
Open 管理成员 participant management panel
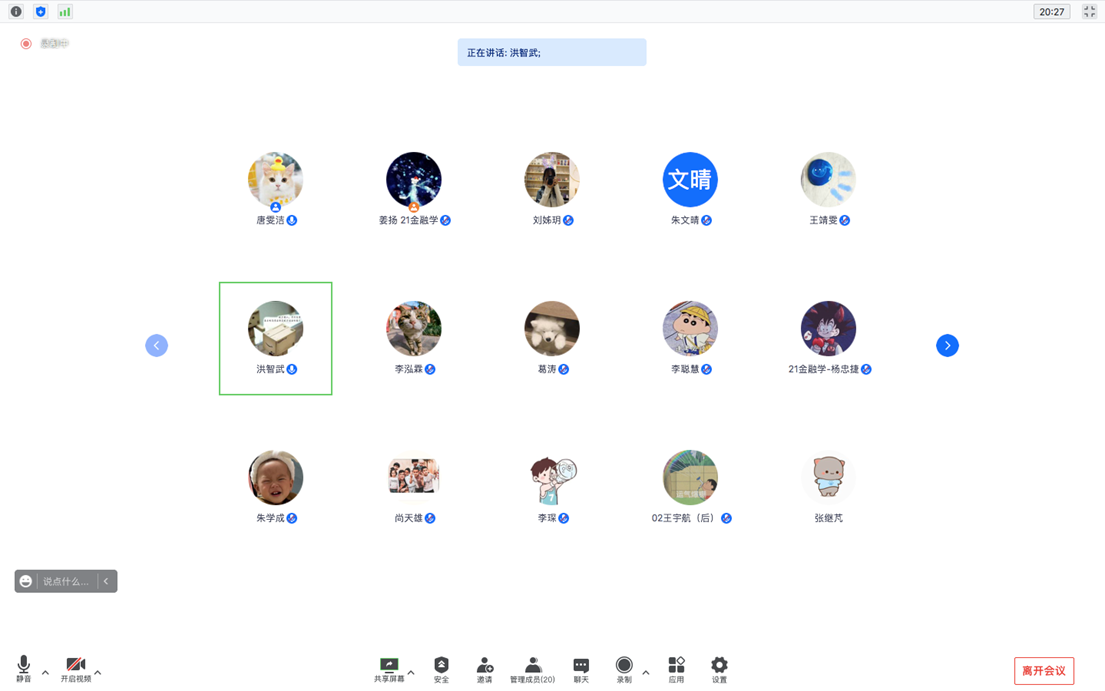tap(532, 668)
